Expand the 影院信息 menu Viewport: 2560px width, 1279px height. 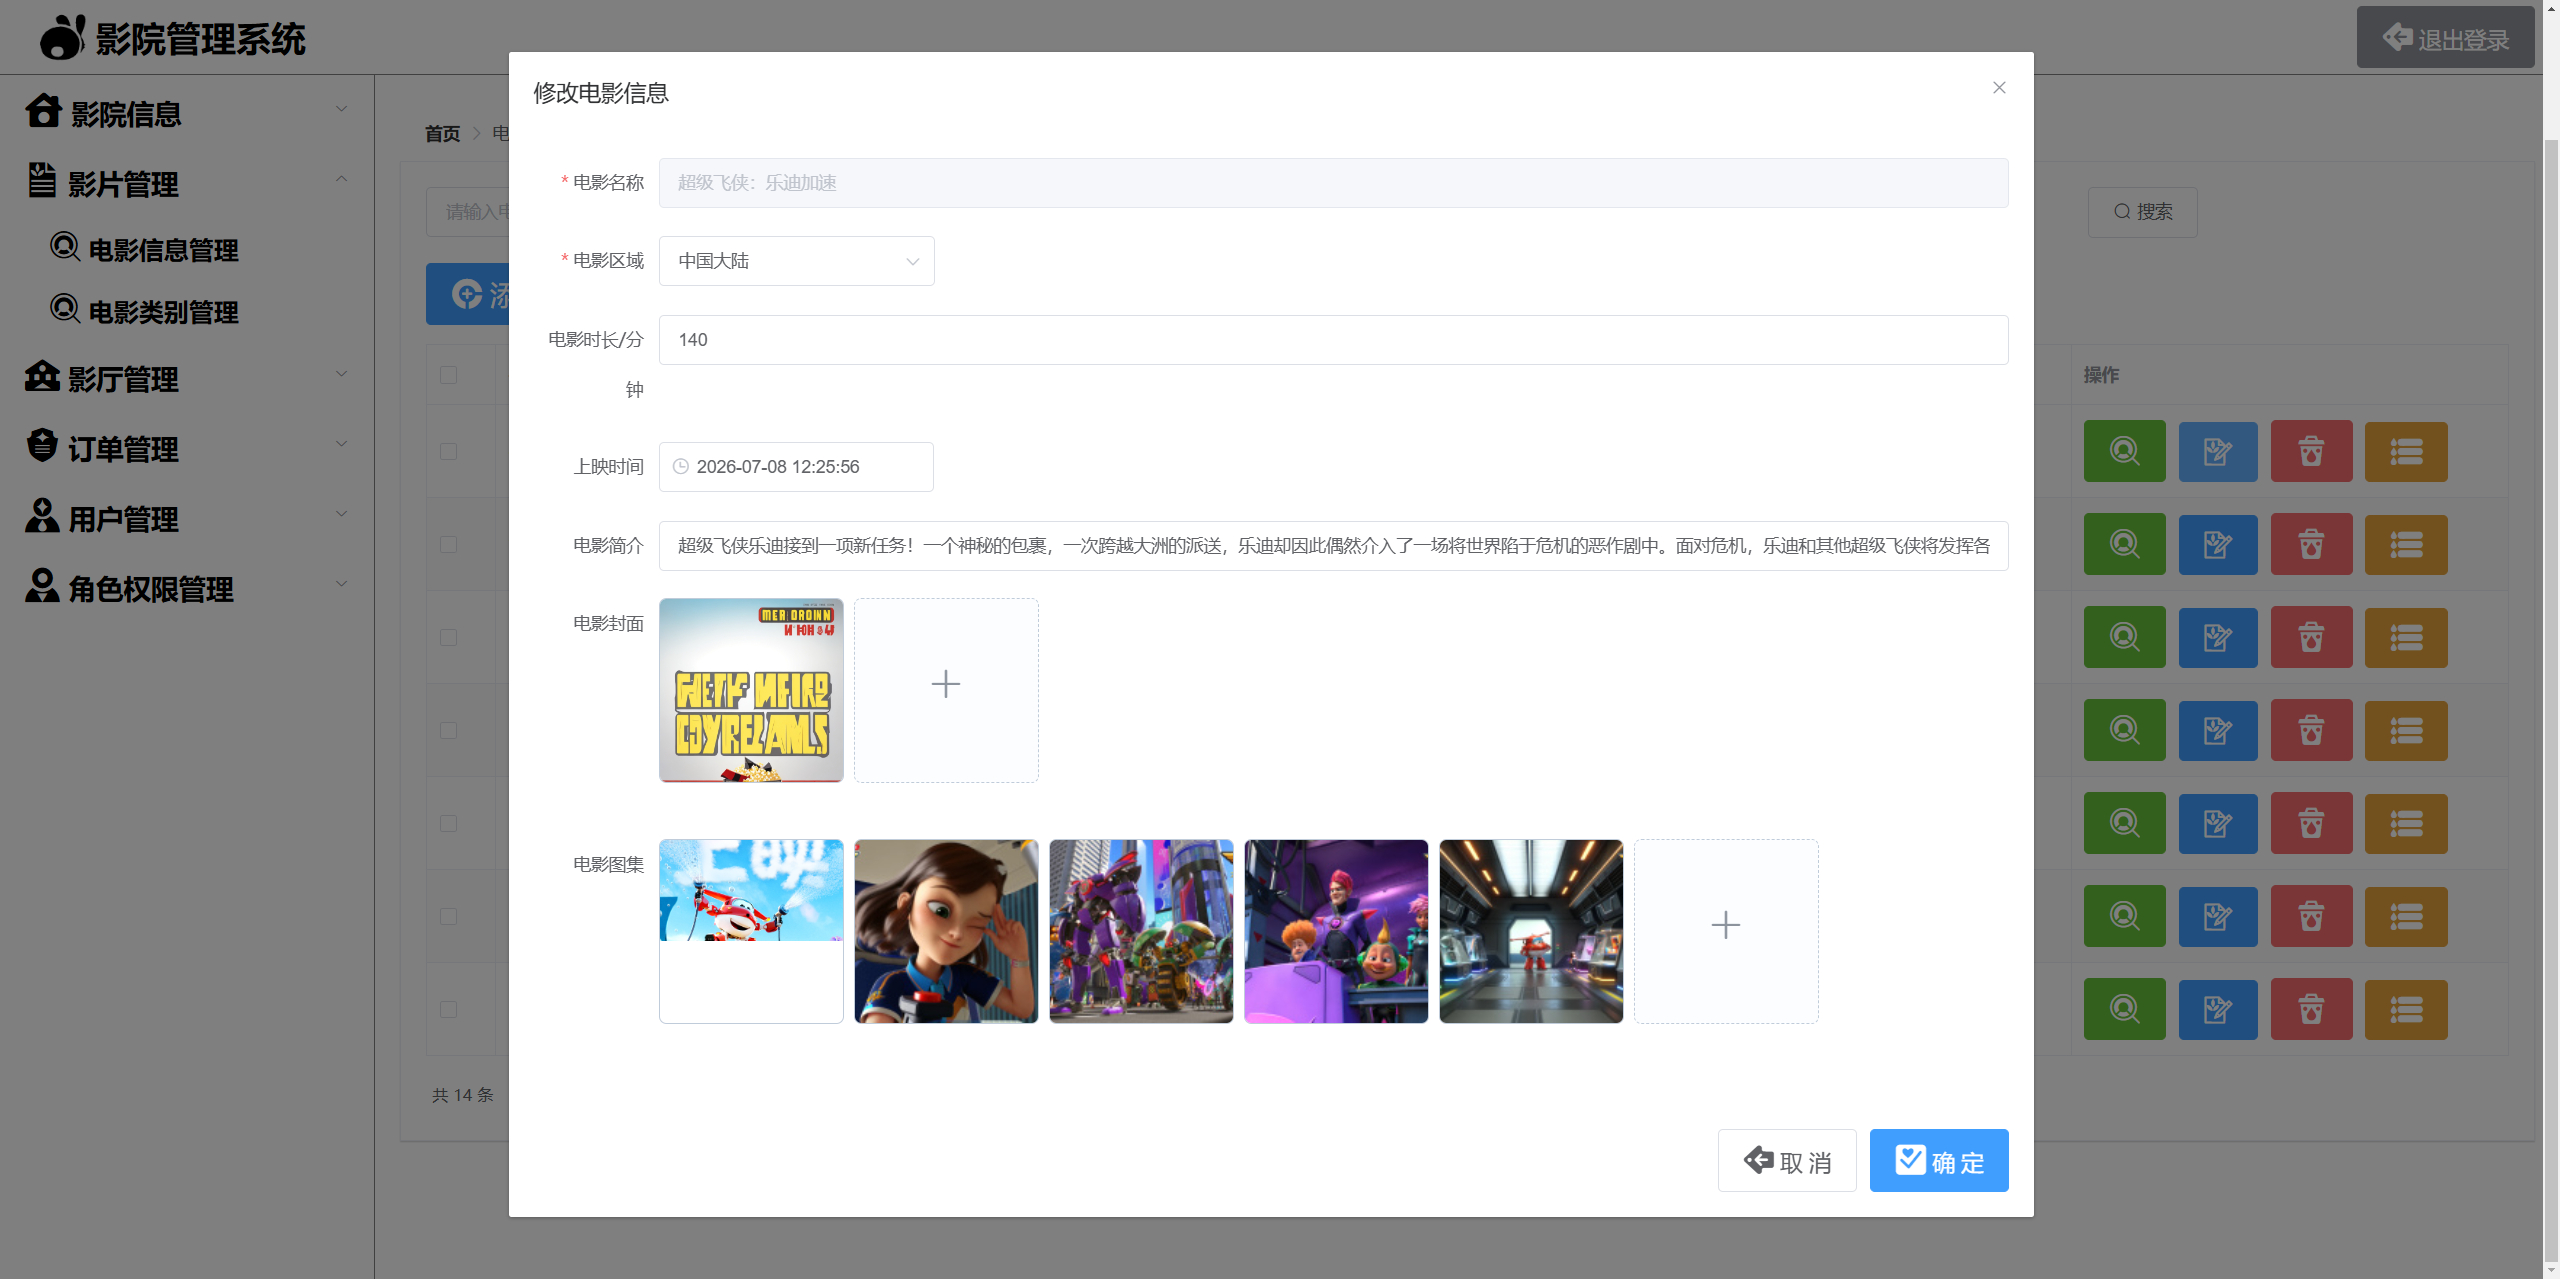coord(187,112)
